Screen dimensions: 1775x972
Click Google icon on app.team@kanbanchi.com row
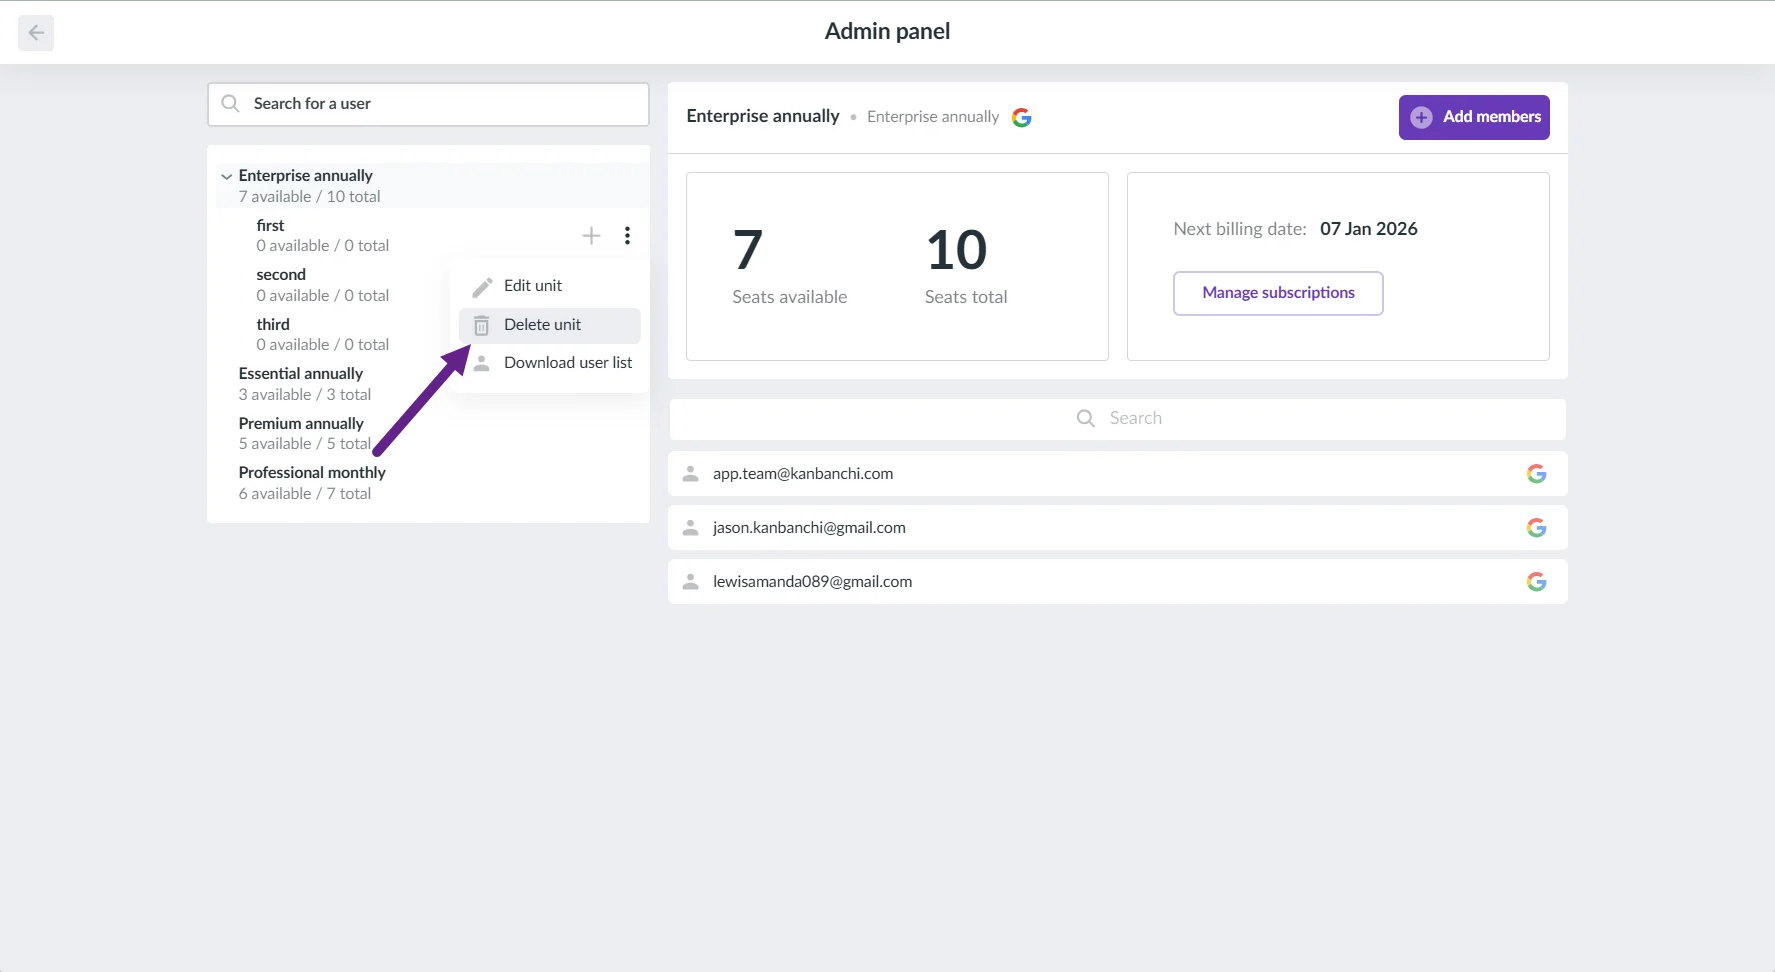click(x=1536, y=474)
